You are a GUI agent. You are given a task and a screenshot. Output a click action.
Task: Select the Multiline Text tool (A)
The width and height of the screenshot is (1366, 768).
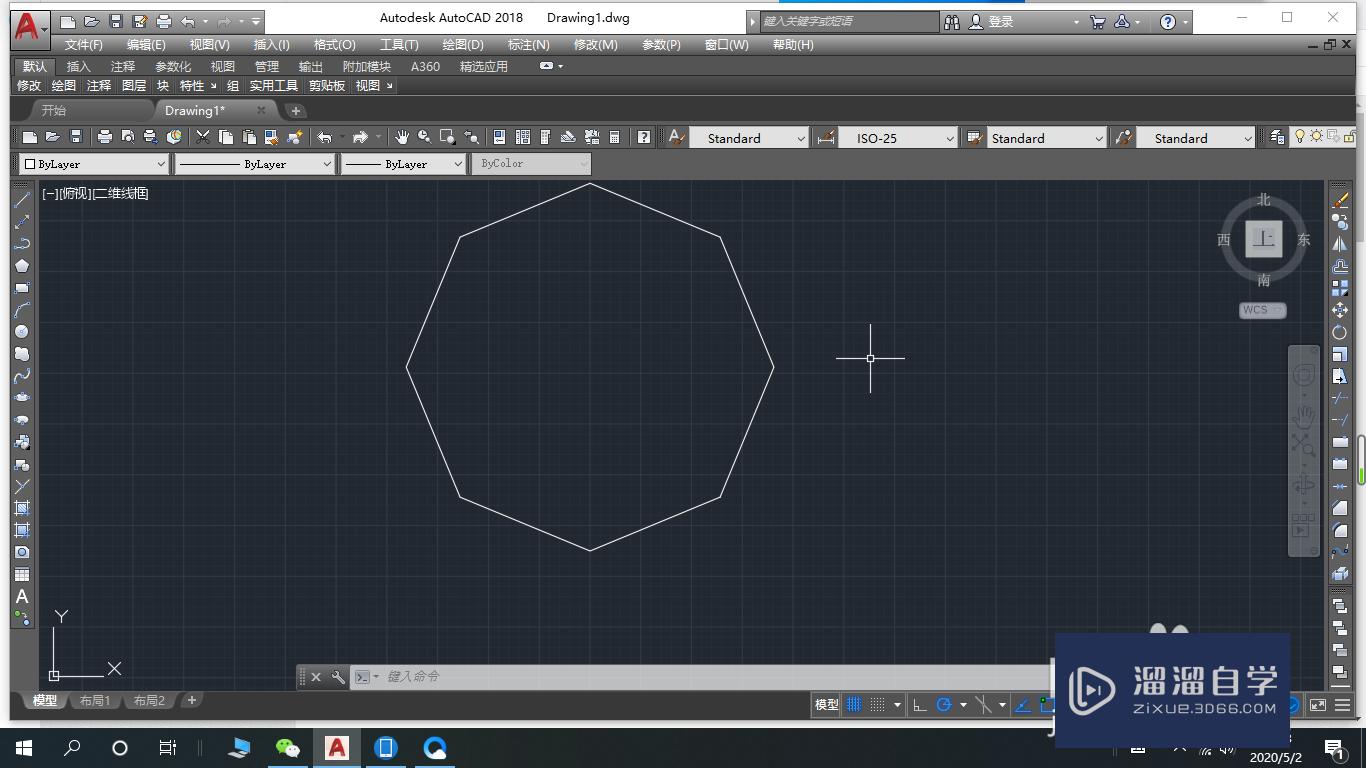point(22,596)
